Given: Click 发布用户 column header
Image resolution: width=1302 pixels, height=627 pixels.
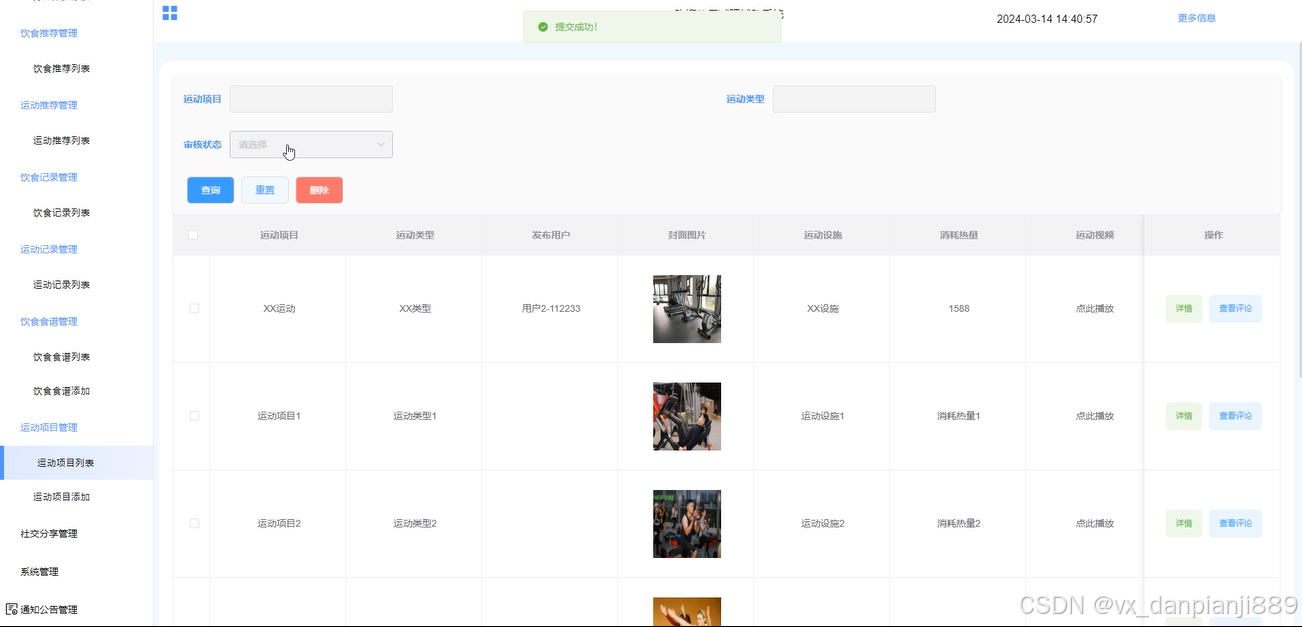Looking at the screenshot, I should pos(551,235).
